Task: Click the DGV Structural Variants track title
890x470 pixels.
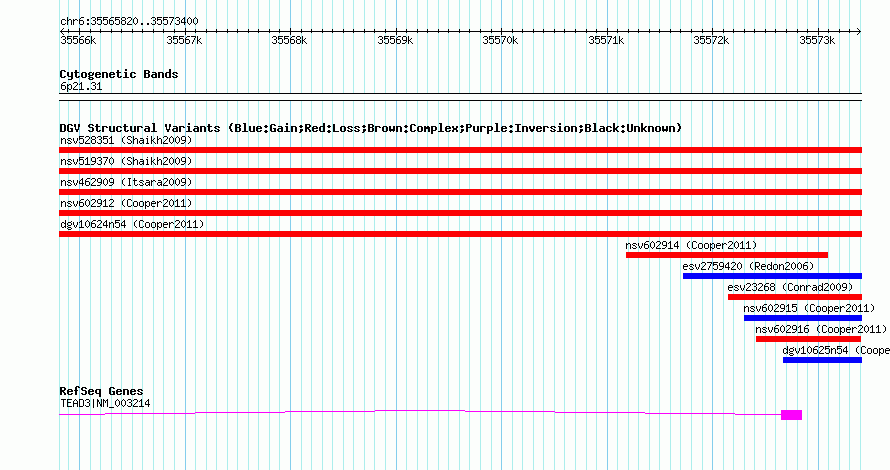Action: [x=371, y=128]
